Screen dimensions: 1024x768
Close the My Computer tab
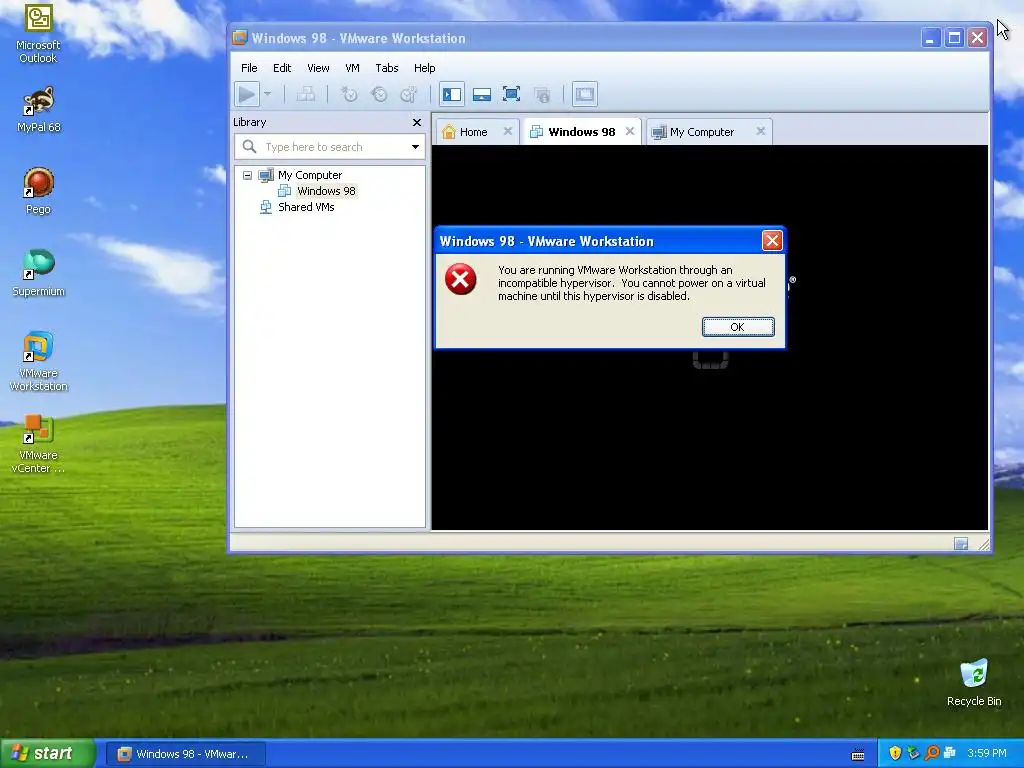click(761, 131)
